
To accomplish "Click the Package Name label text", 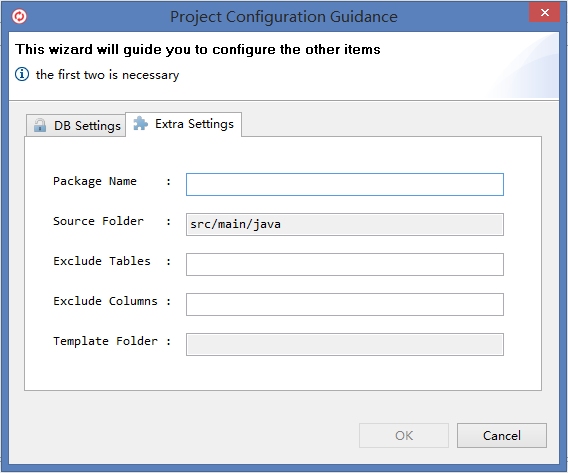I will point(95,181).
